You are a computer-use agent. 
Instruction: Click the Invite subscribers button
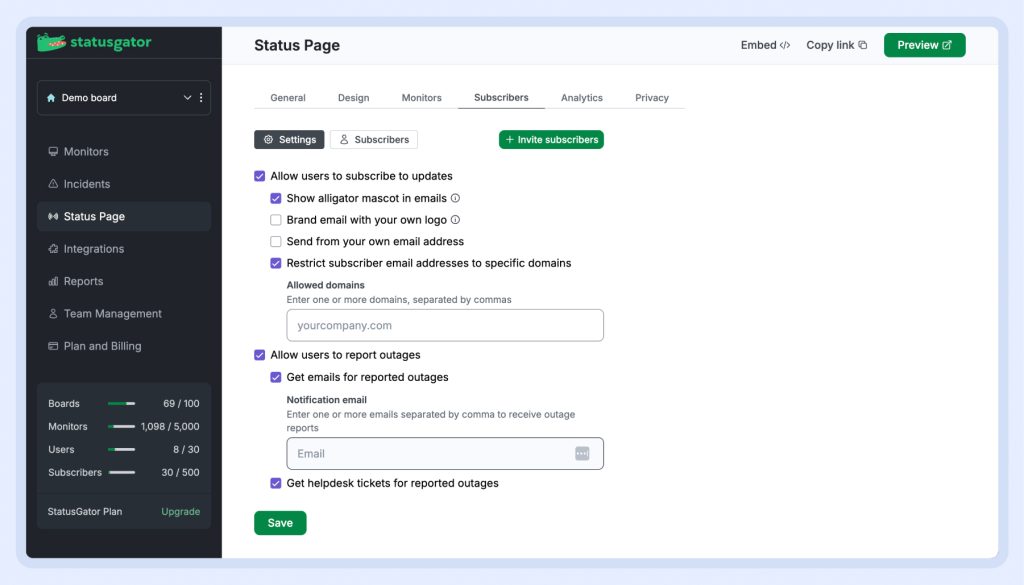551,140
